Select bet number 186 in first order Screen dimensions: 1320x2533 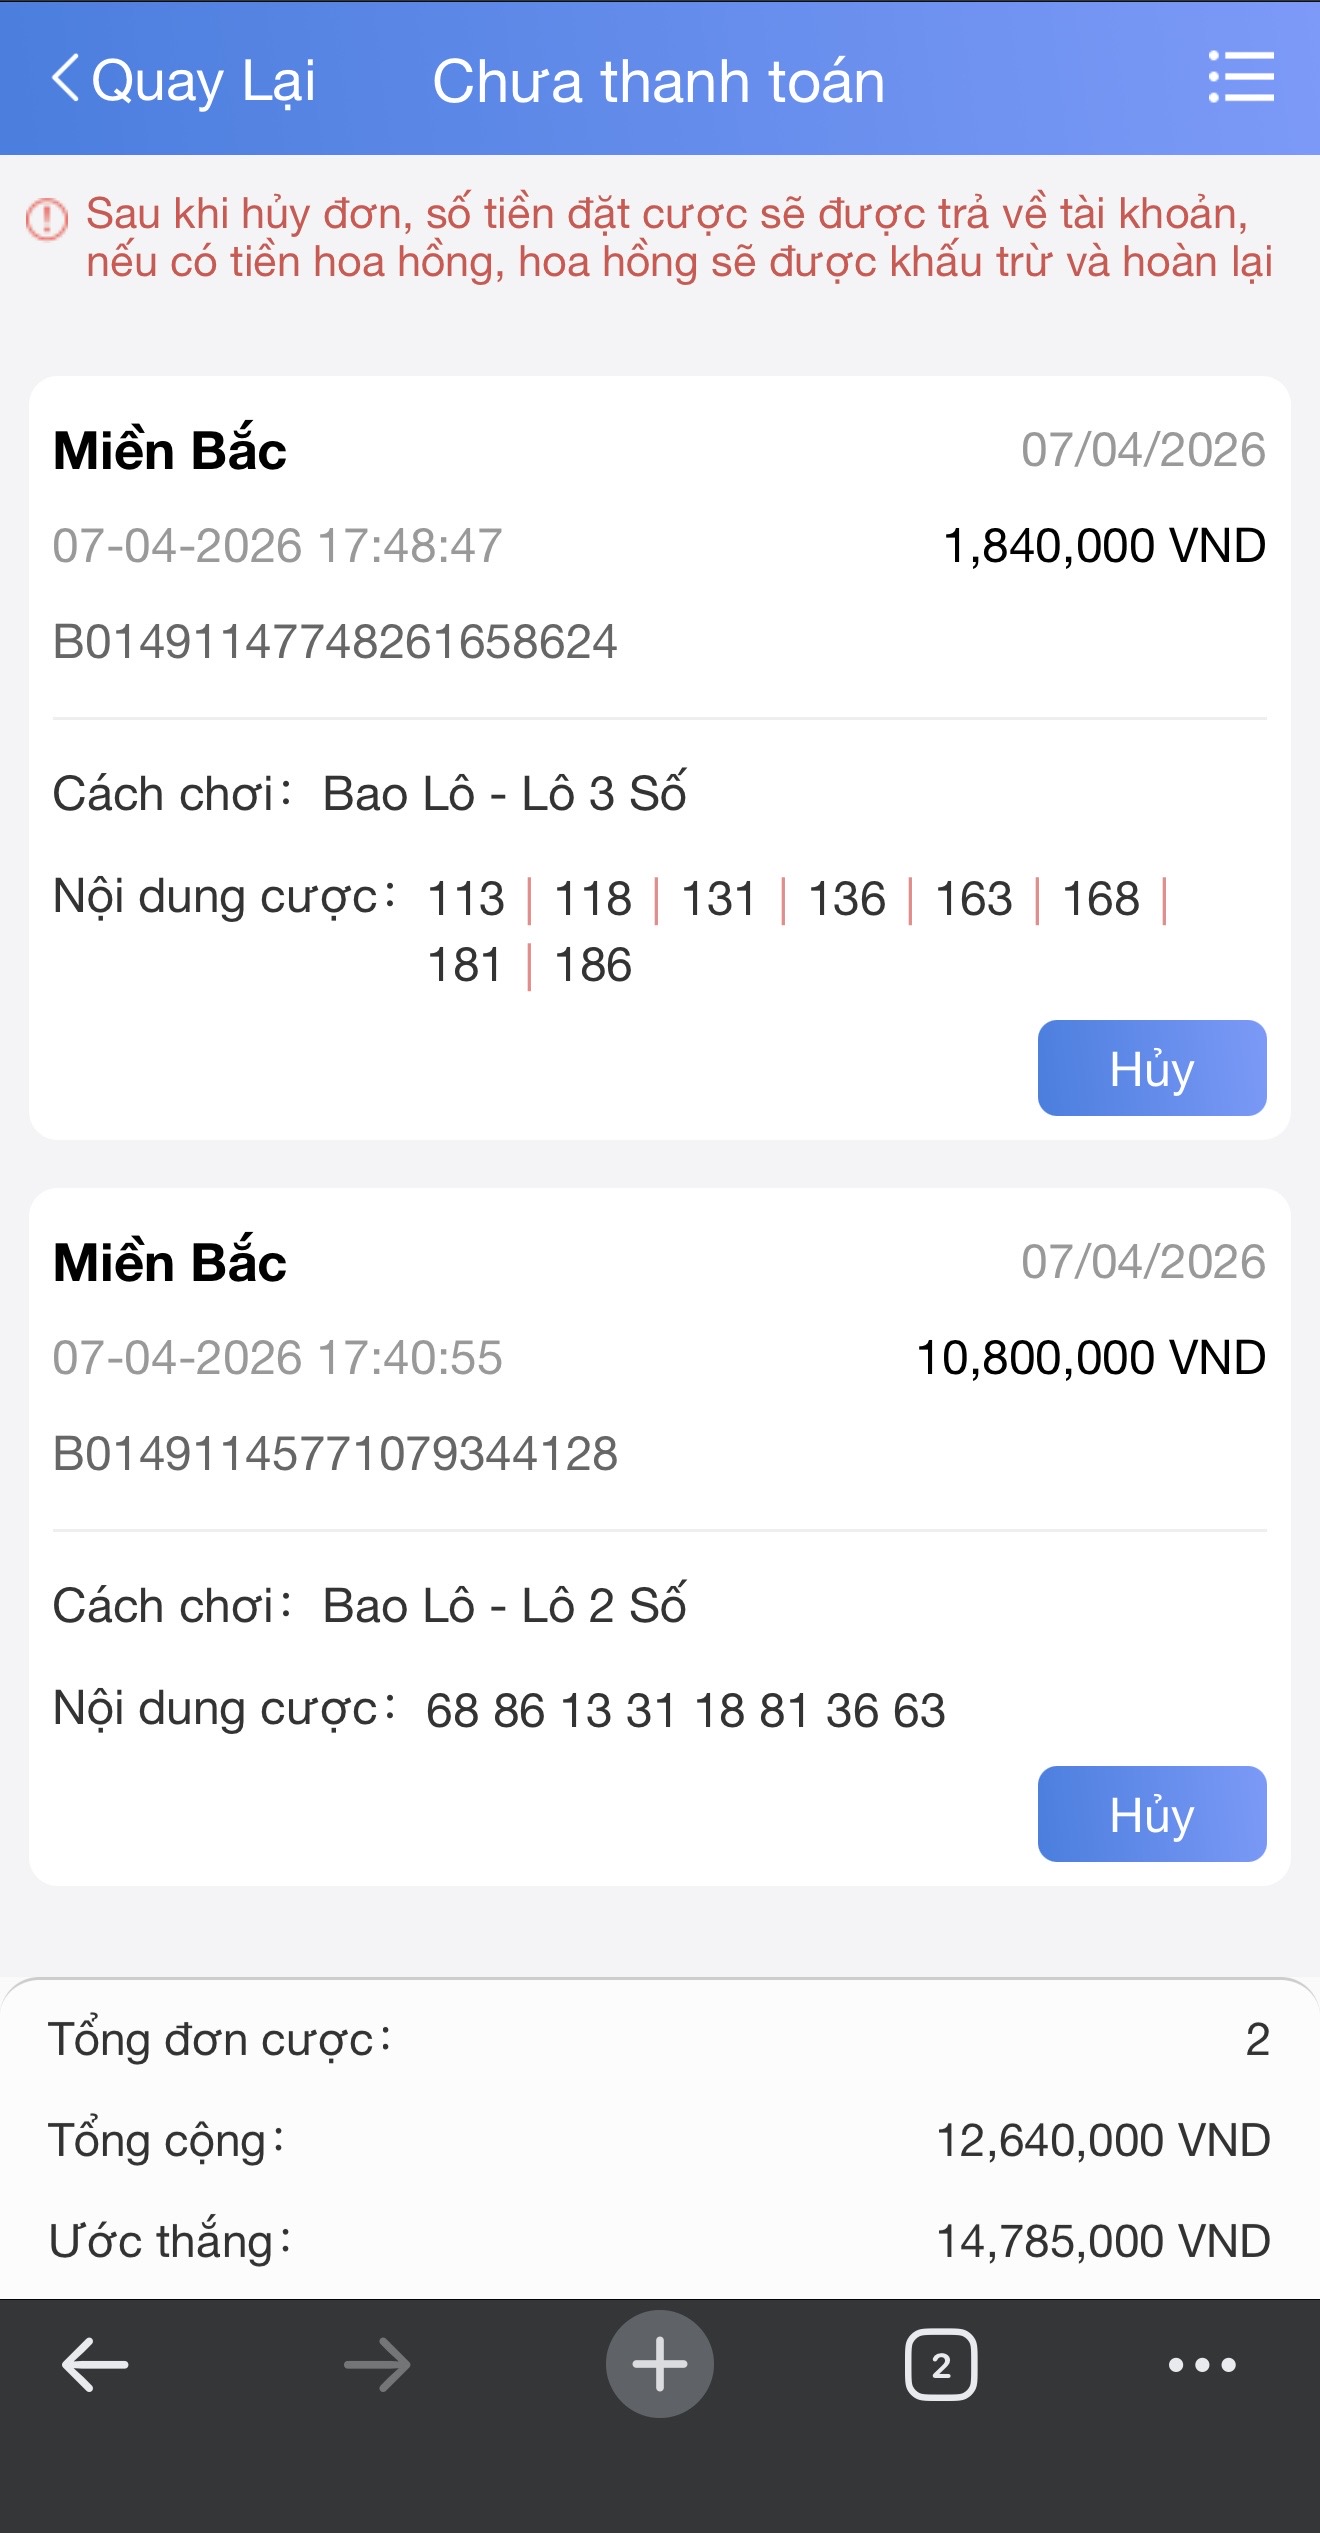coord(593,965)
